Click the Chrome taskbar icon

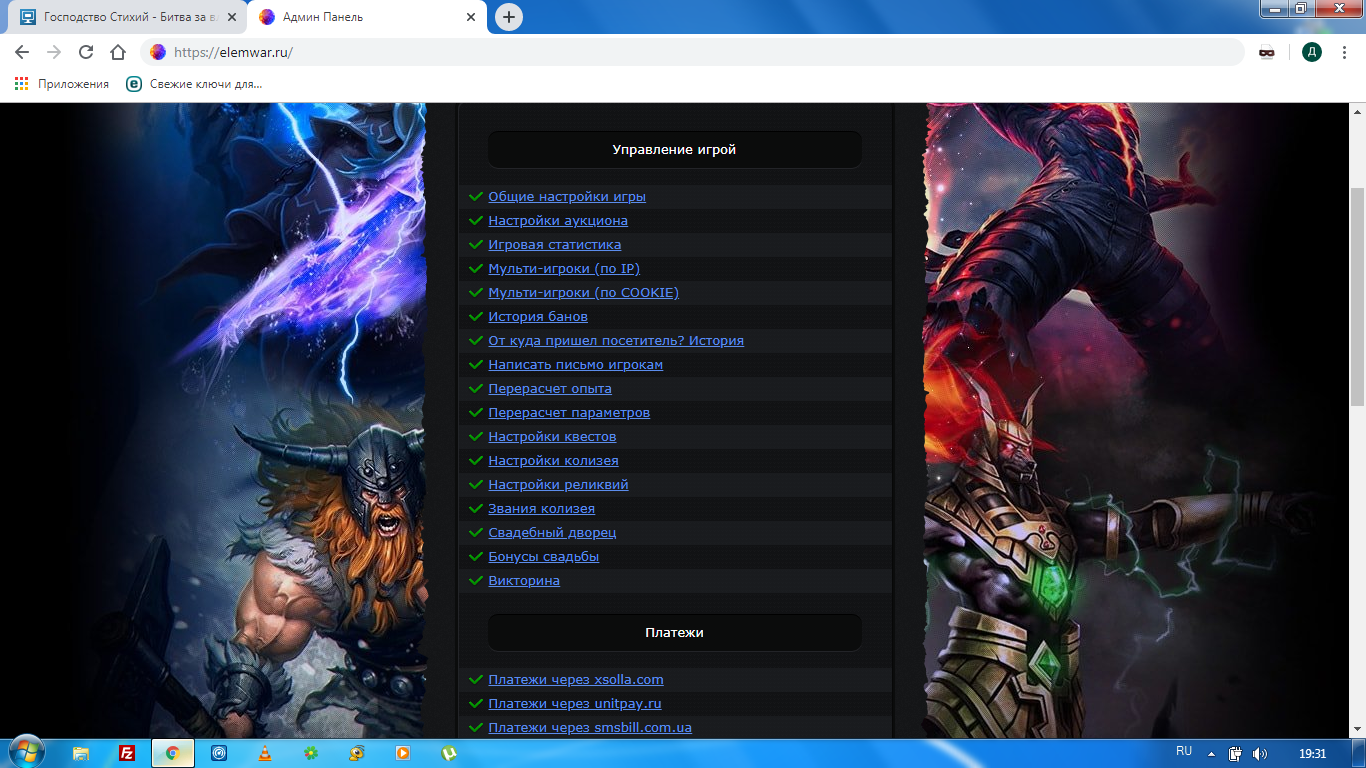click(173, 753)
